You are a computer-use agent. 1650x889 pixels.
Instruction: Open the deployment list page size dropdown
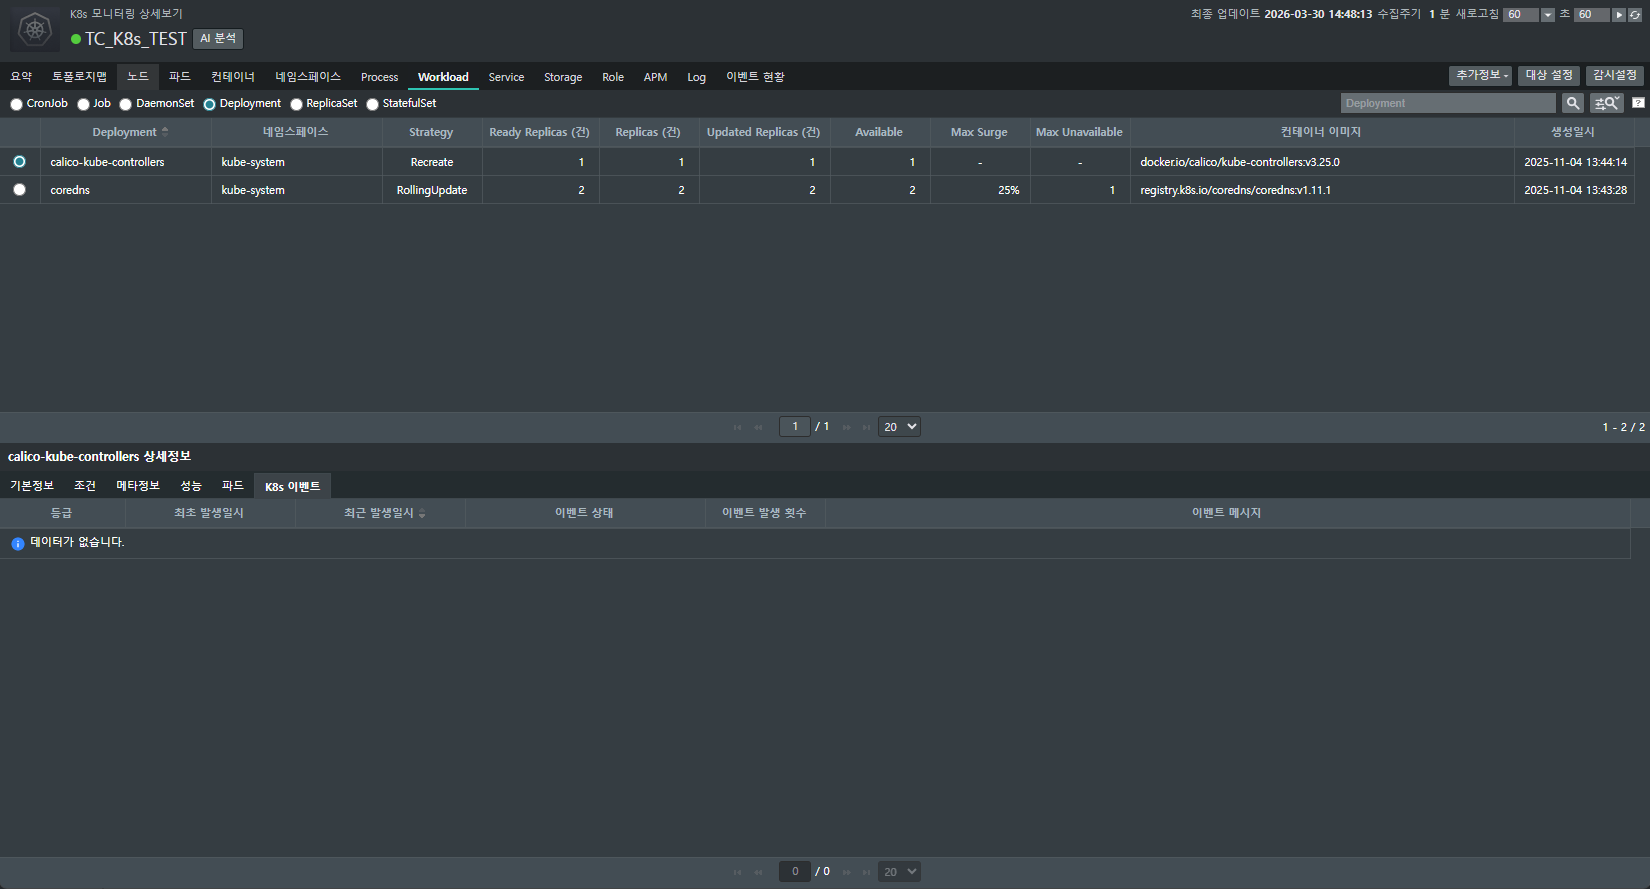(899, 427)
